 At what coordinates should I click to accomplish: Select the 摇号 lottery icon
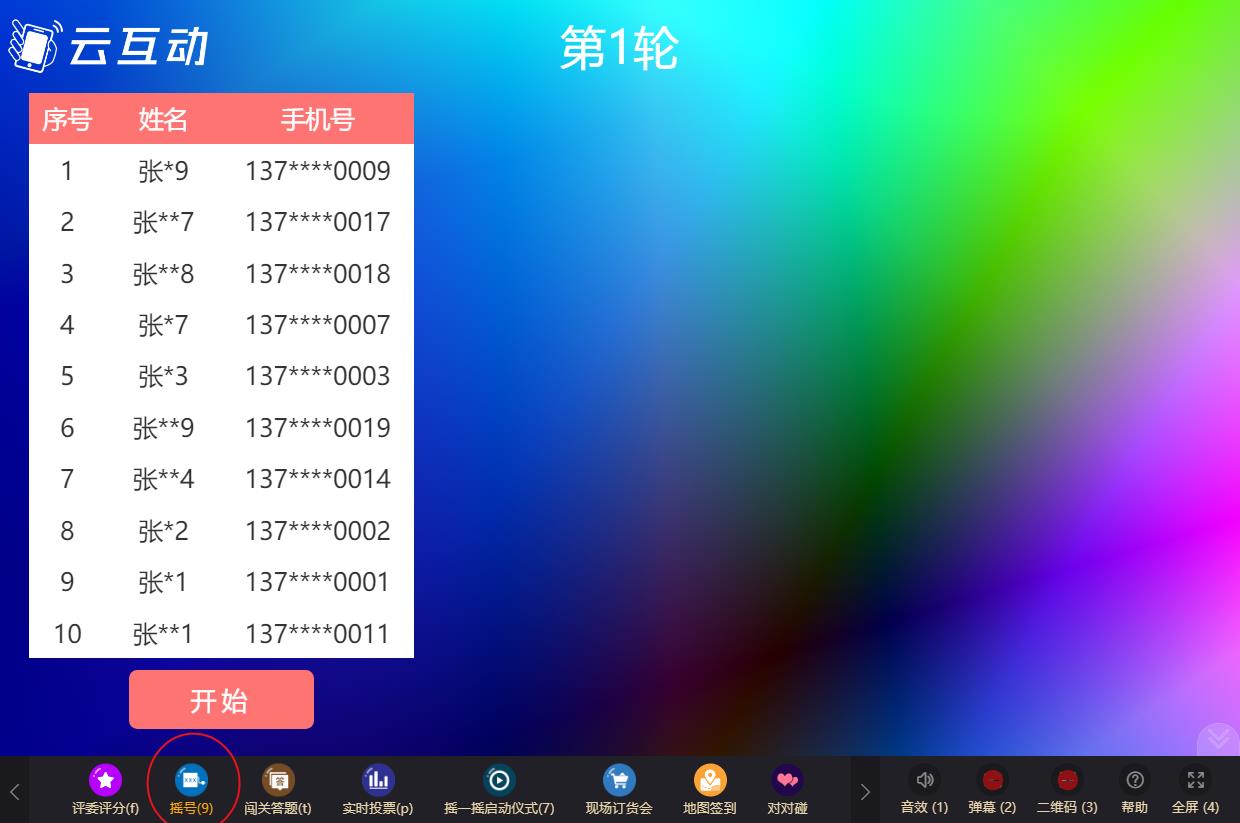(191, 781)
